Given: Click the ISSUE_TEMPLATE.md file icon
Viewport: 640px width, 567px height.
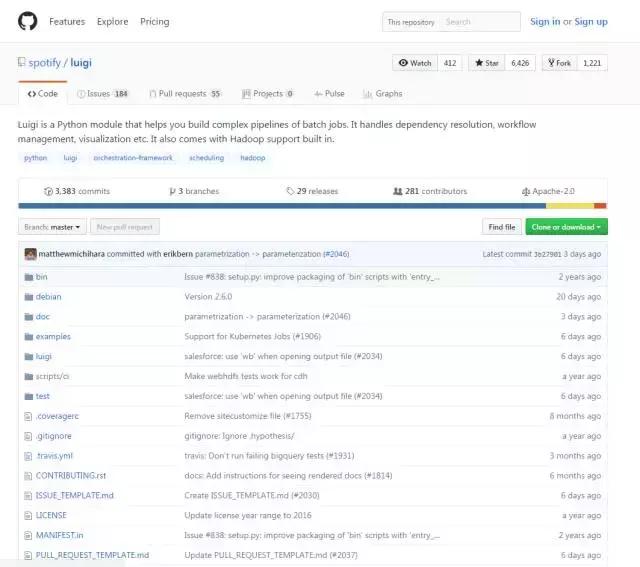Looking at the screenshot, I should 28,496.
